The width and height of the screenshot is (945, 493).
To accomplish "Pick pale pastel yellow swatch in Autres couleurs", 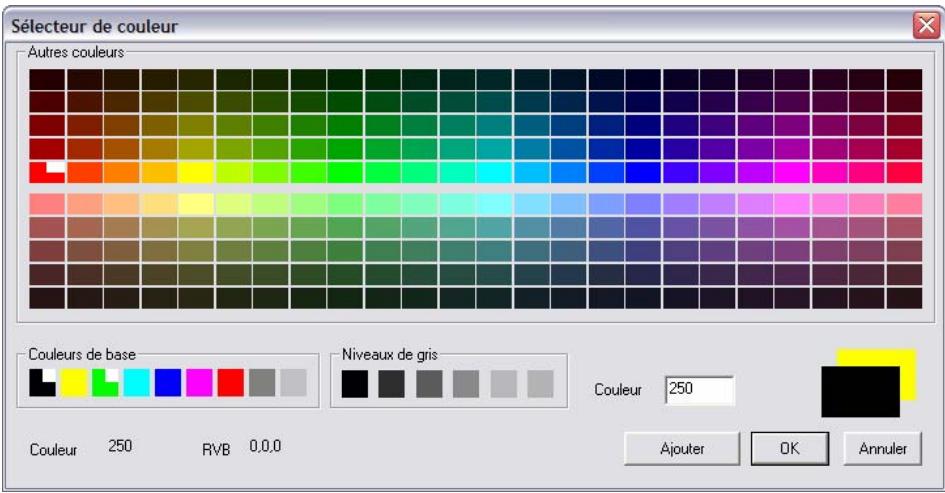I will 196,204.
